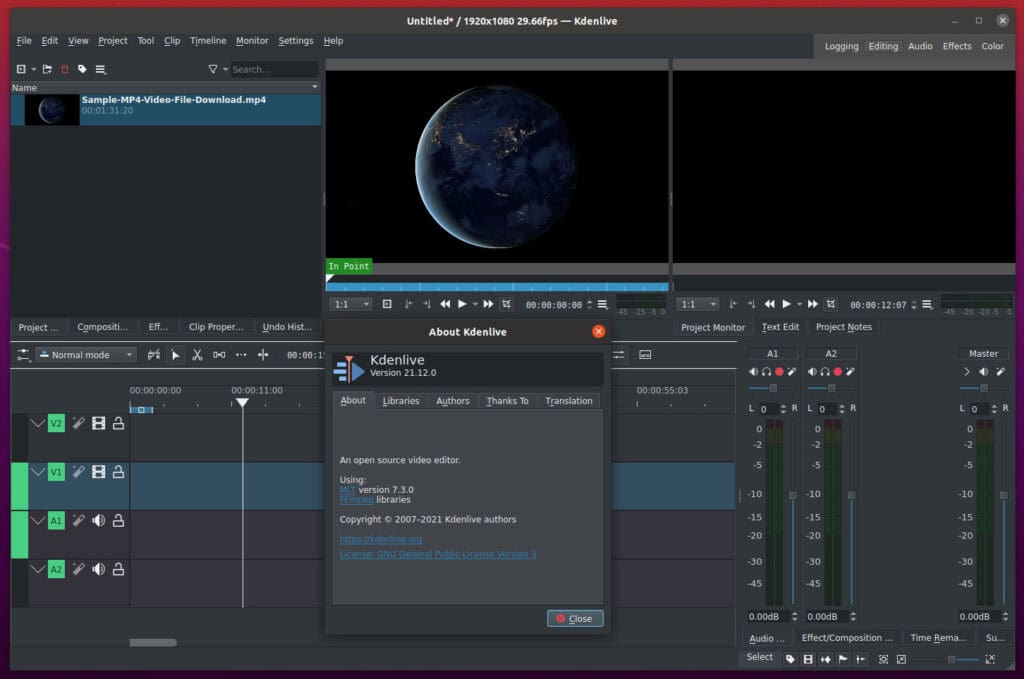Image resolution: width=1024 pixels, height=679 pixels.
Task: Lock the V2 track
Action: 118,424
